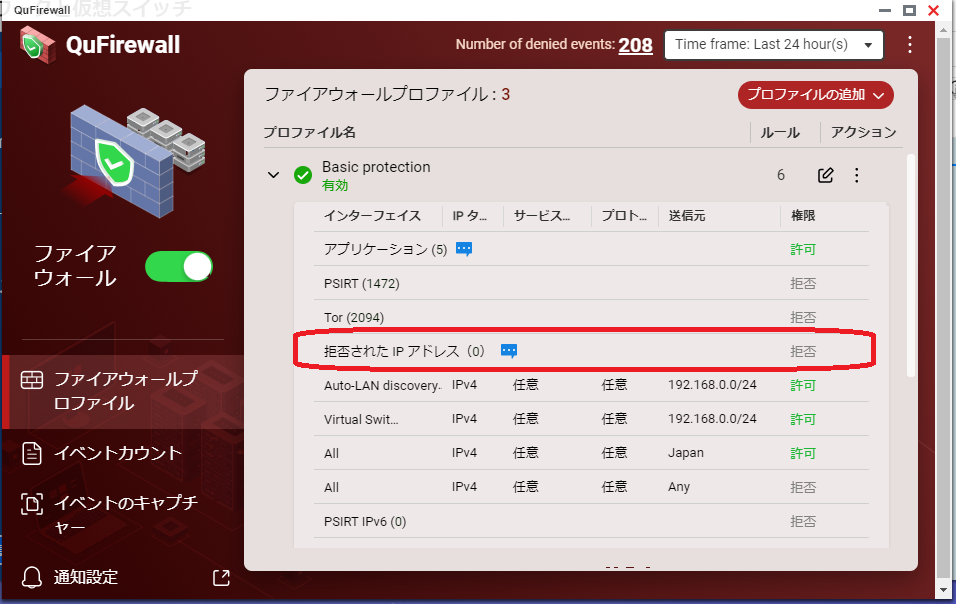
Task: Select the Virtual Swit... rule row
Action: click(x=591, y=419)
